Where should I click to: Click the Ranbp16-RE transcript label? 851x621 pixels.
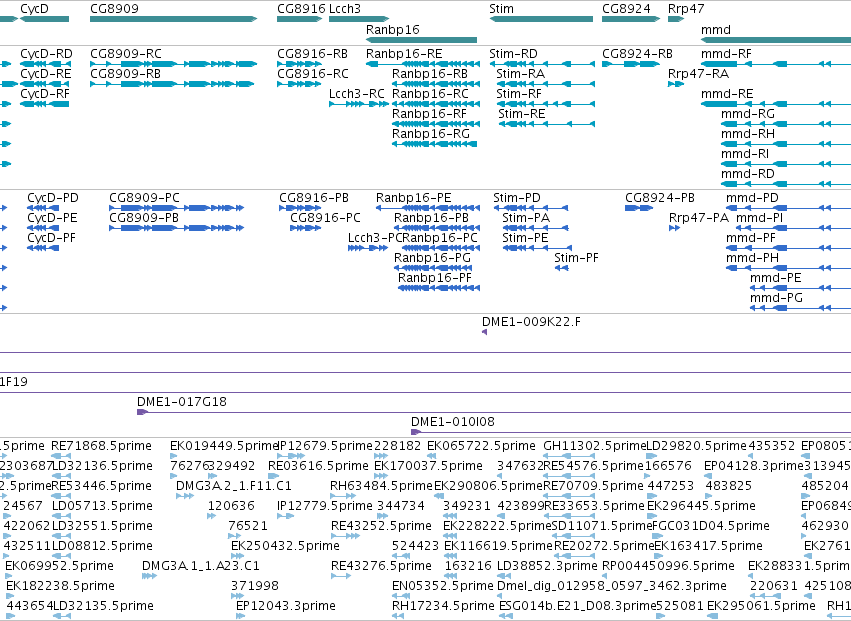tap(404, 54)
